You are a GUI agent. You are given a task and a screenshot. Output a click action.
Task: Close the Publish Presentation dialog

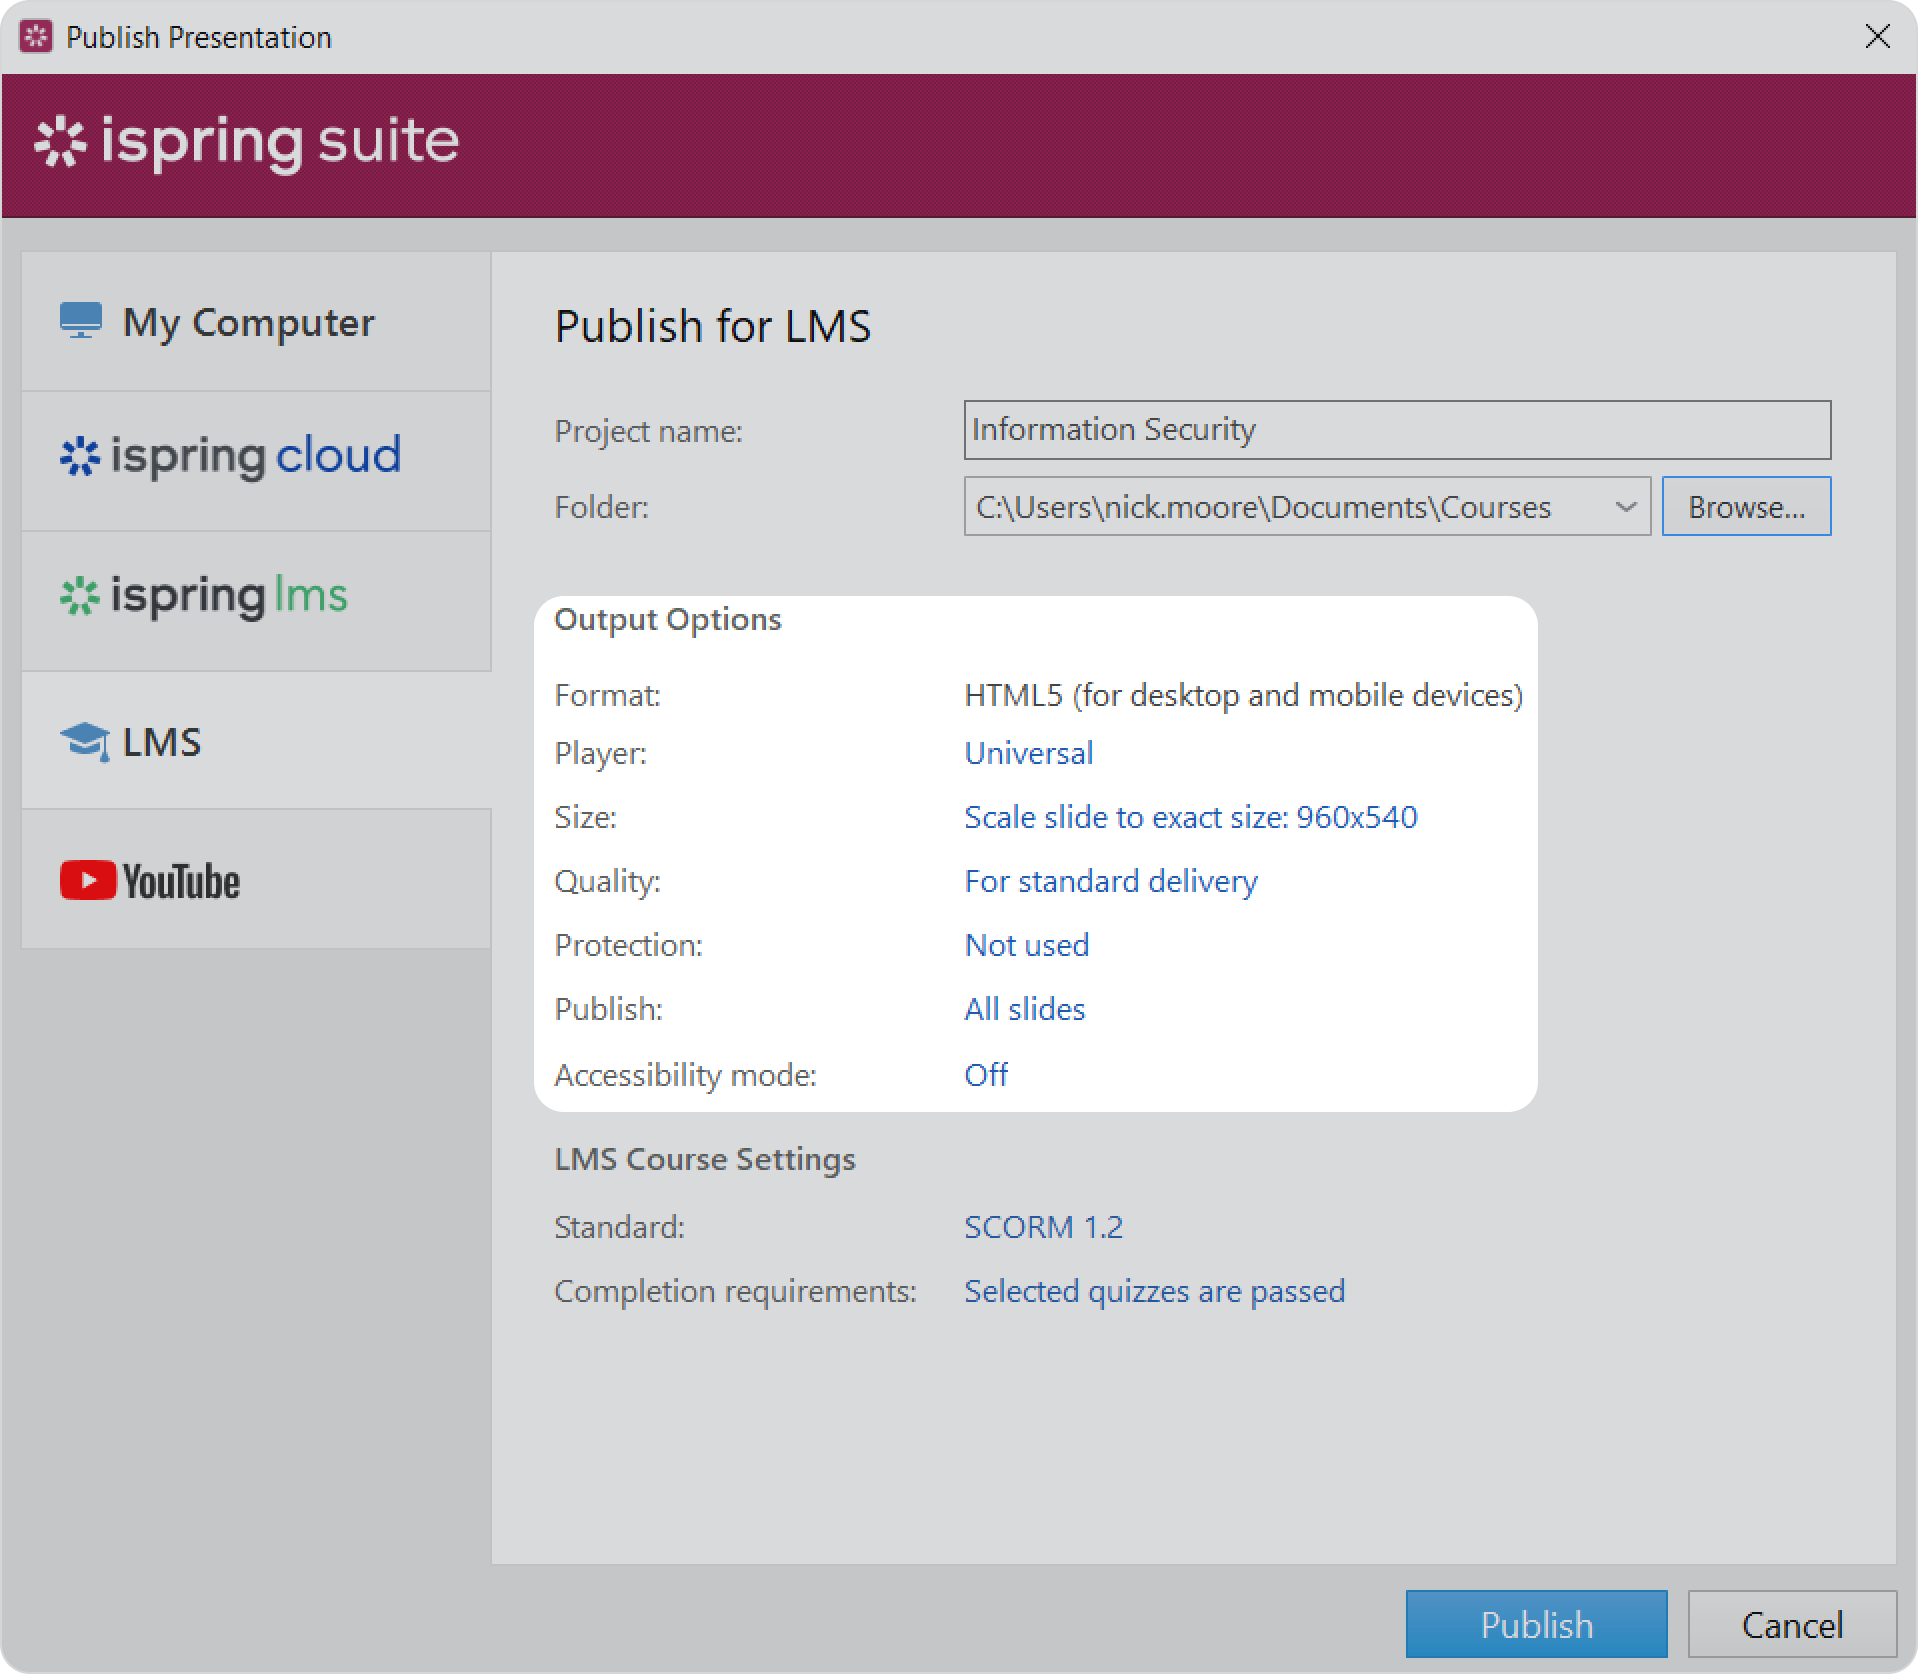tap(1877, 37)
